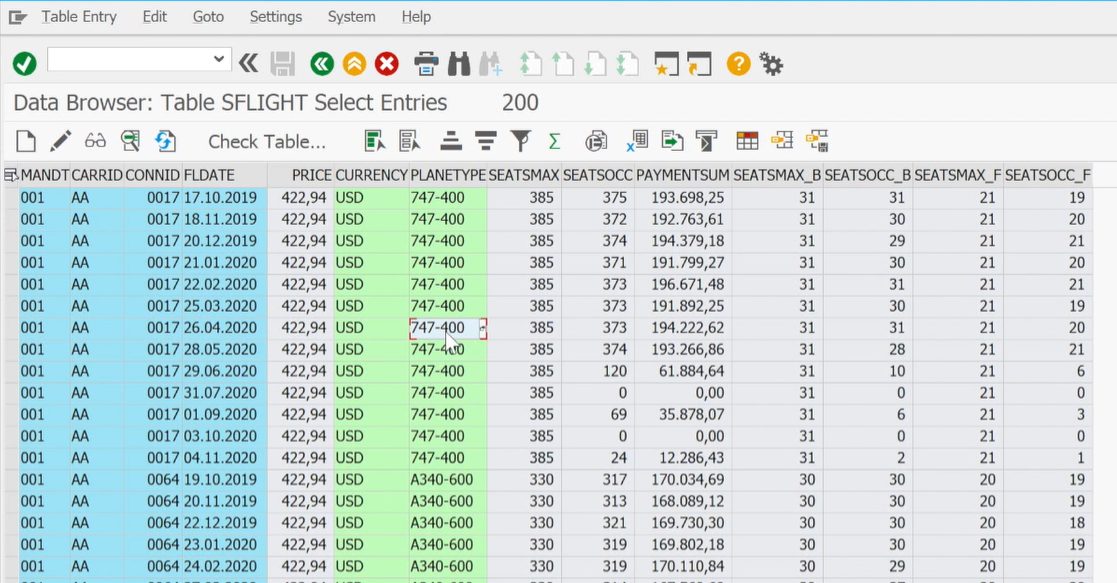
Task: Click the red Cancel icon
Action: [387, 64]
